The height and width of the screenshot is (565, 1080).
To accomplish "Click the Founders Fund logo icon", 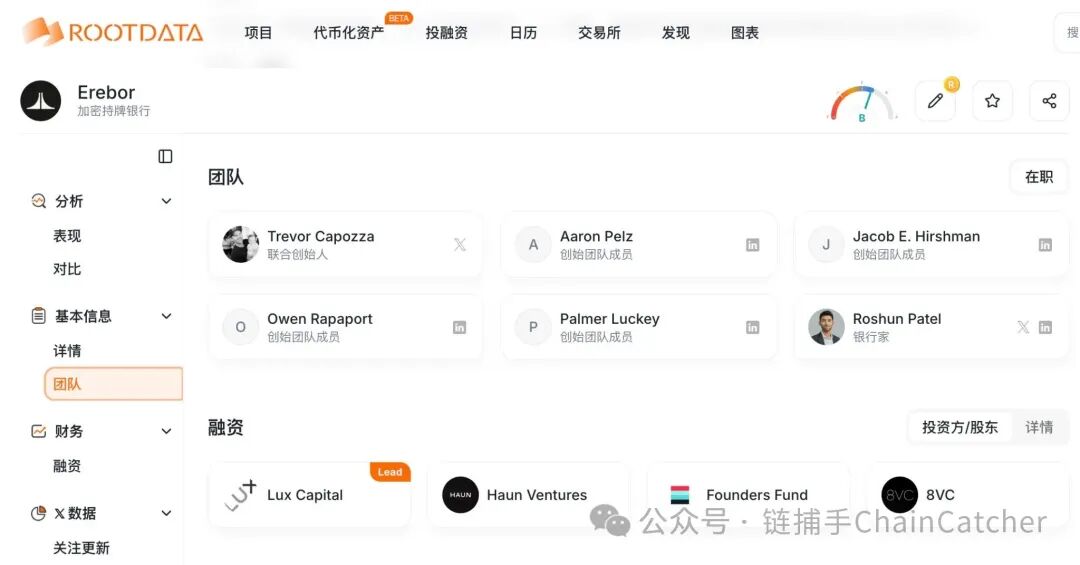I will point(680,495).
